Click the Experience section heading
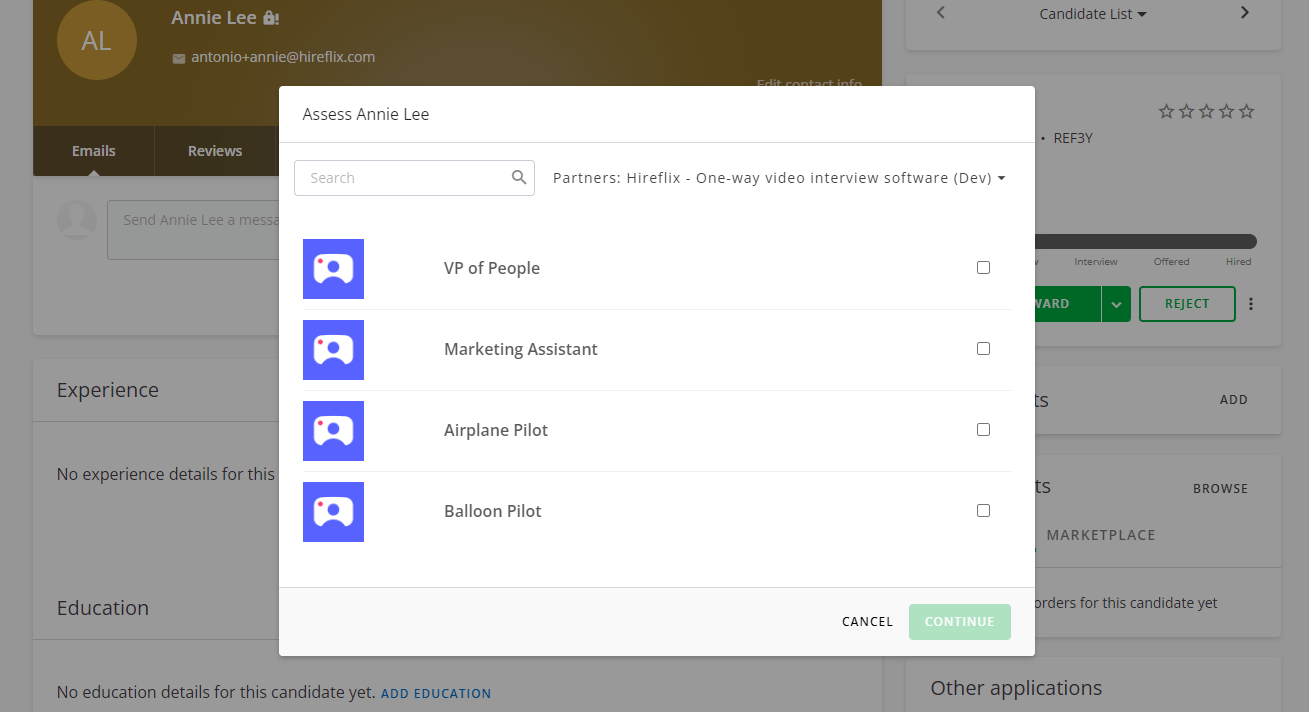 (x=108, y=390)
